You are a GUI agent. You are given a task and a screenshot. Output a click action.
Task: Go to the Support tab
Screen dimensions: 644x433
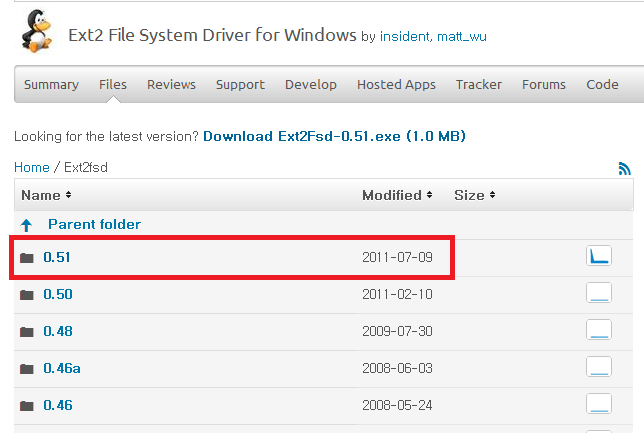(240, 85)
